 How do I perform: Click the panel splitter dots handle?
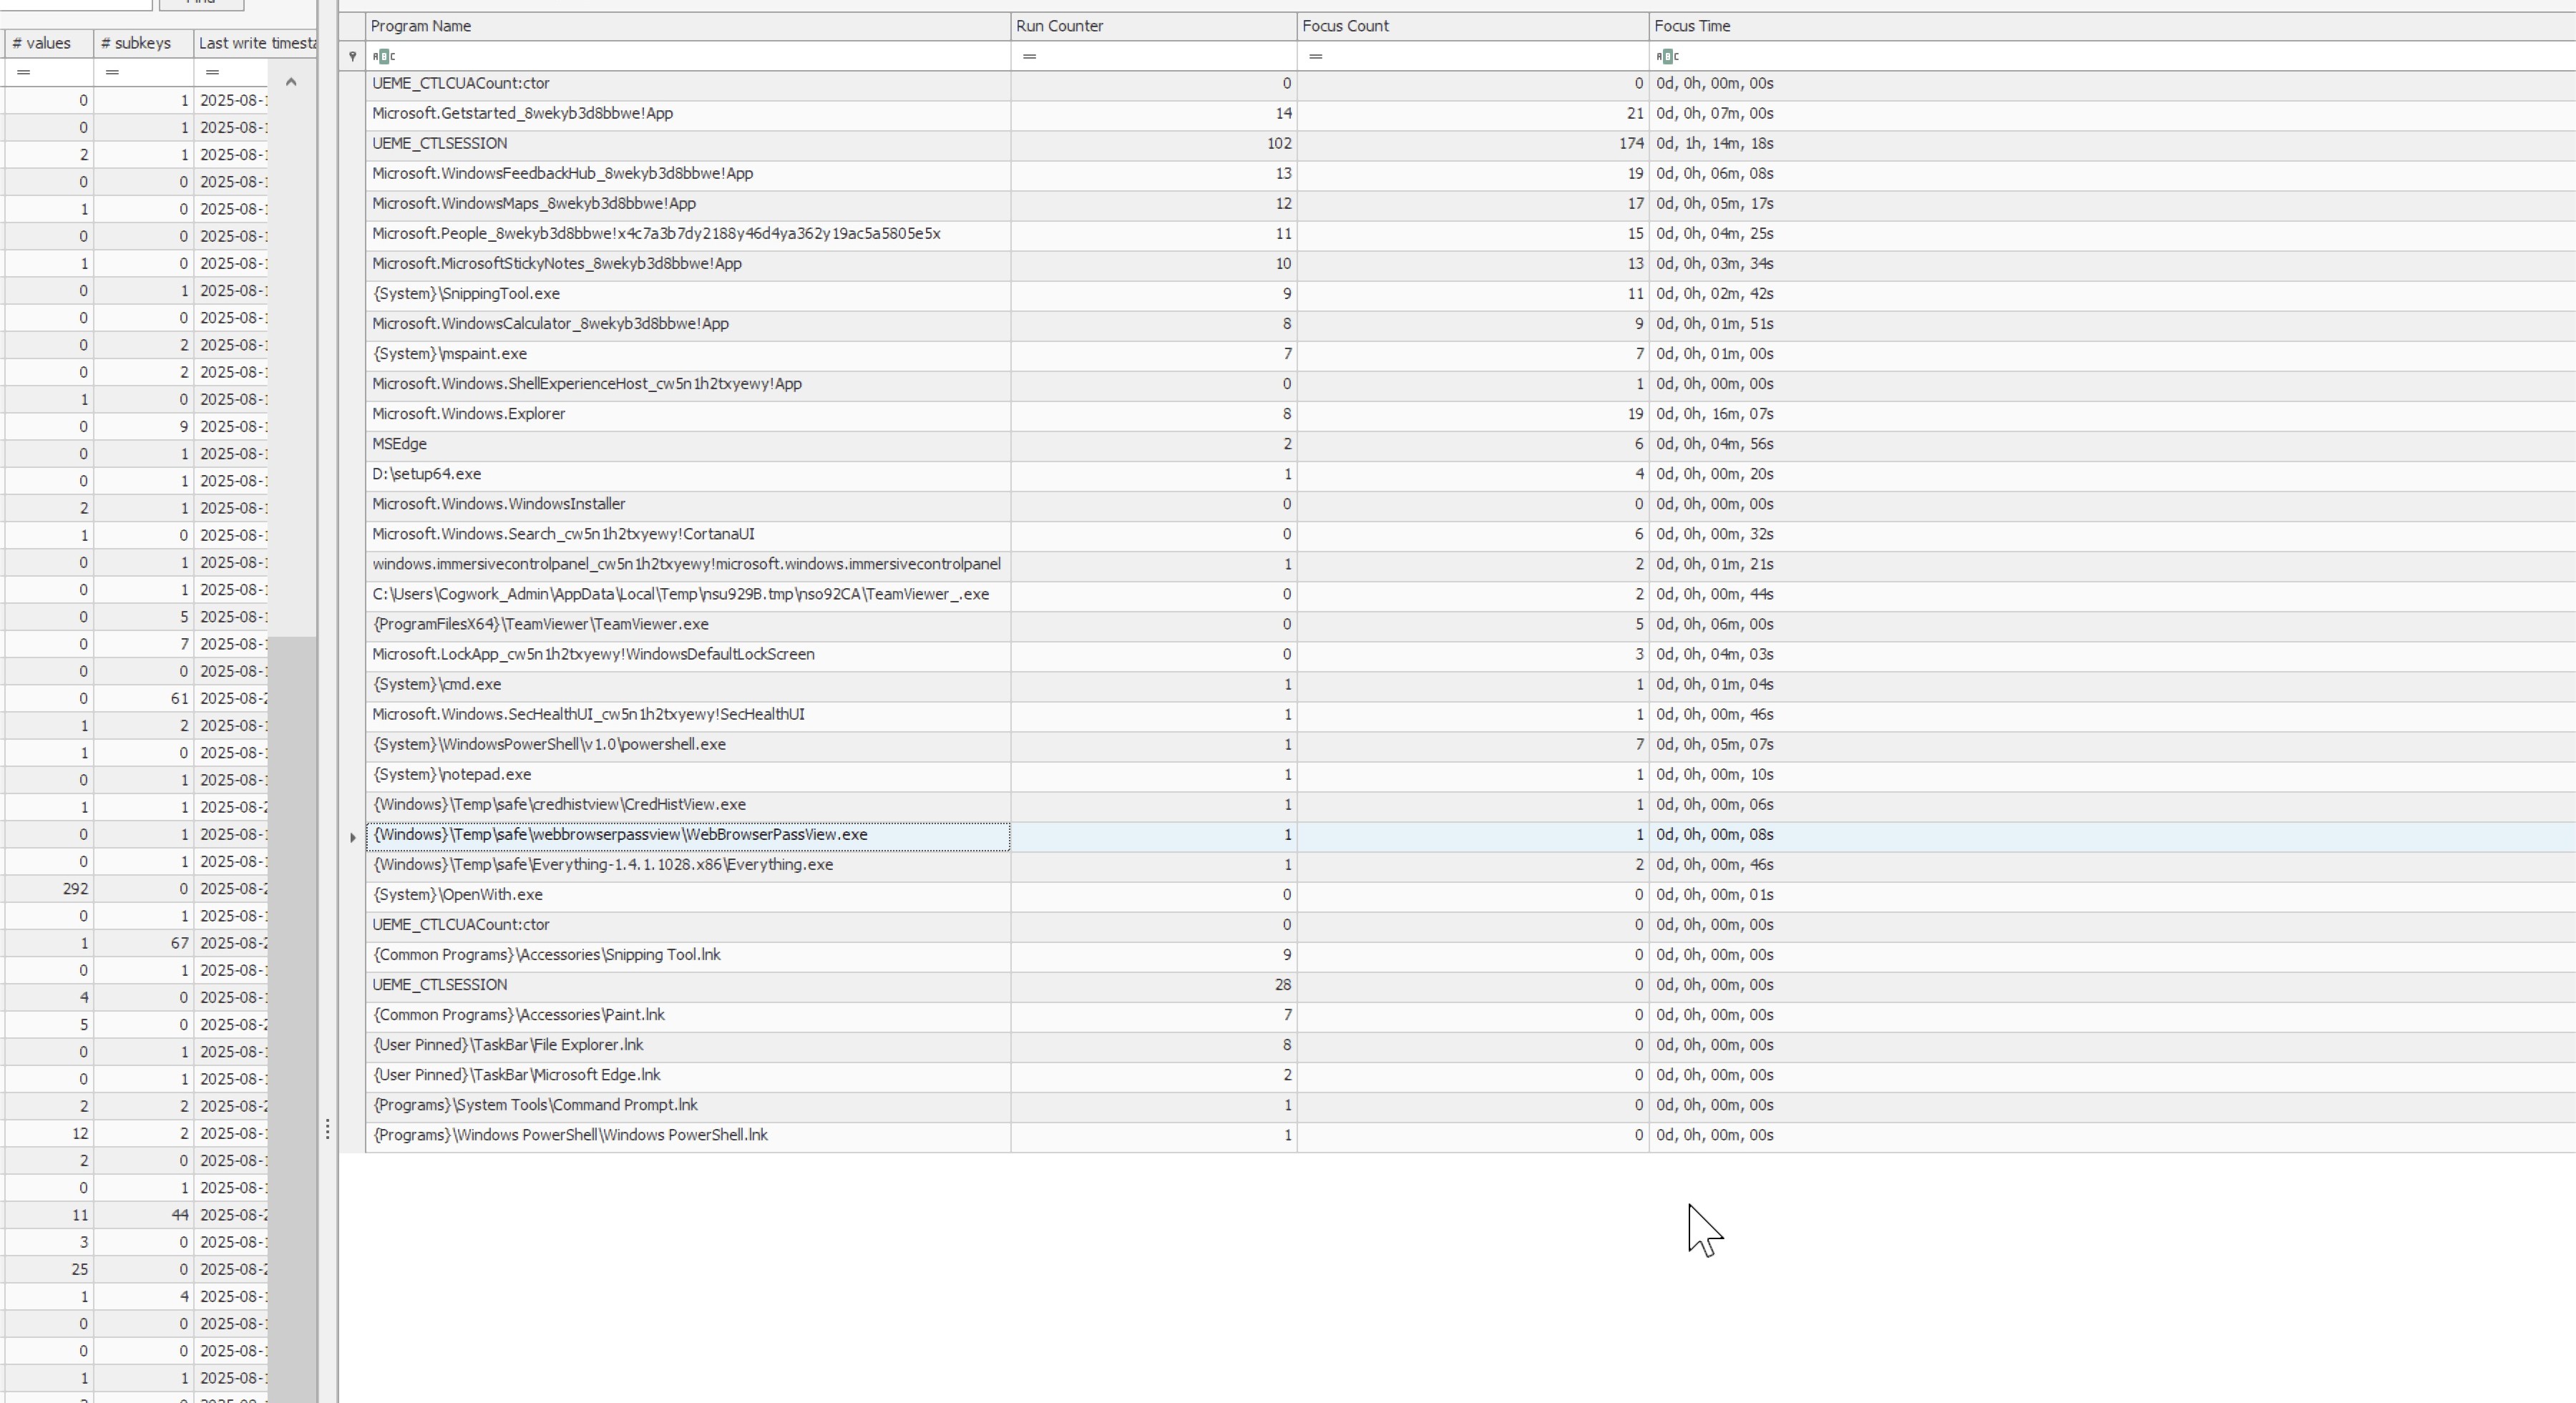click(327, 1130)
